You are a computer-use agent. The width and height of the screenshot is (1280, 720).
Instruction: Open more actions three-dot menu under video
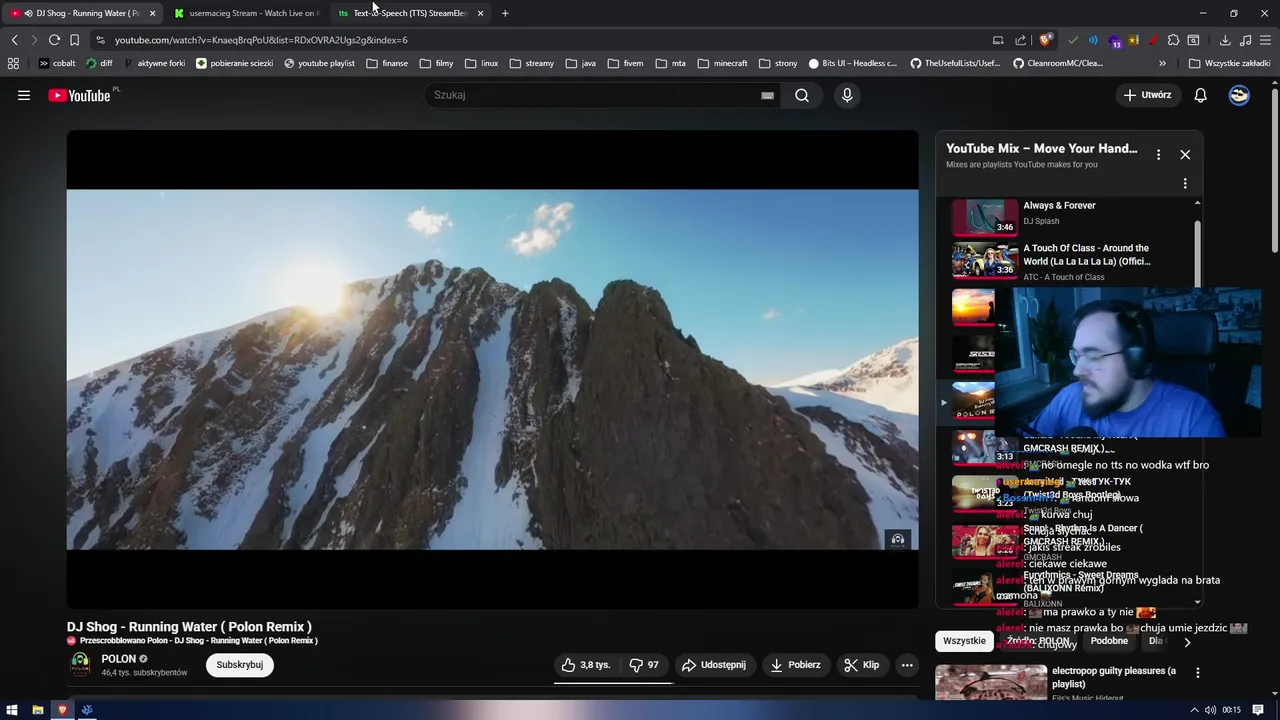coord(907,665)
